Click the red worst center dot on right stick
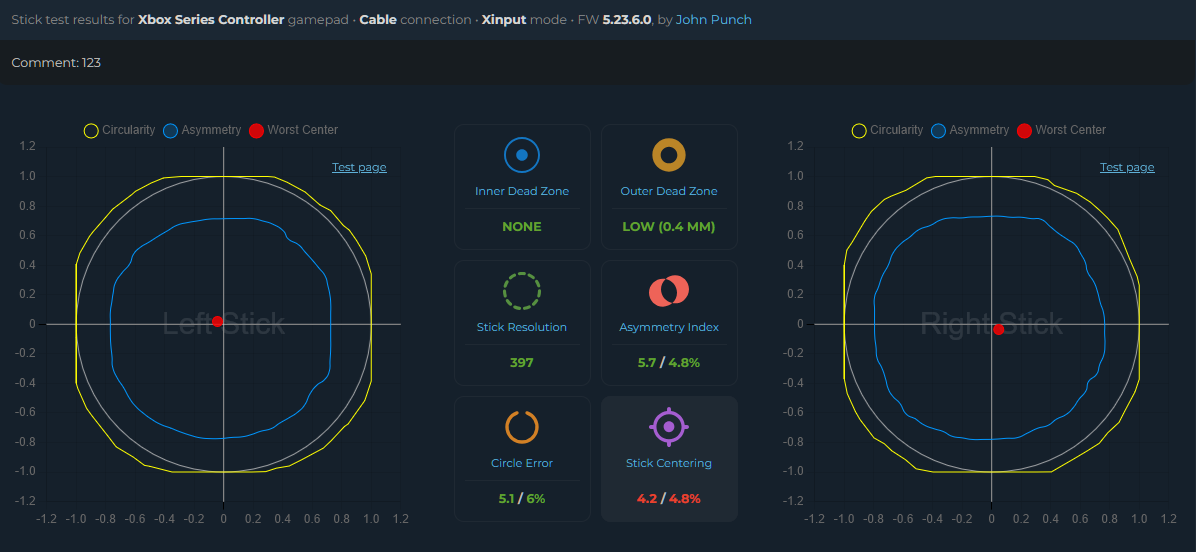The height and width of the screenshot is (552, 1196). tap(998, 329)
